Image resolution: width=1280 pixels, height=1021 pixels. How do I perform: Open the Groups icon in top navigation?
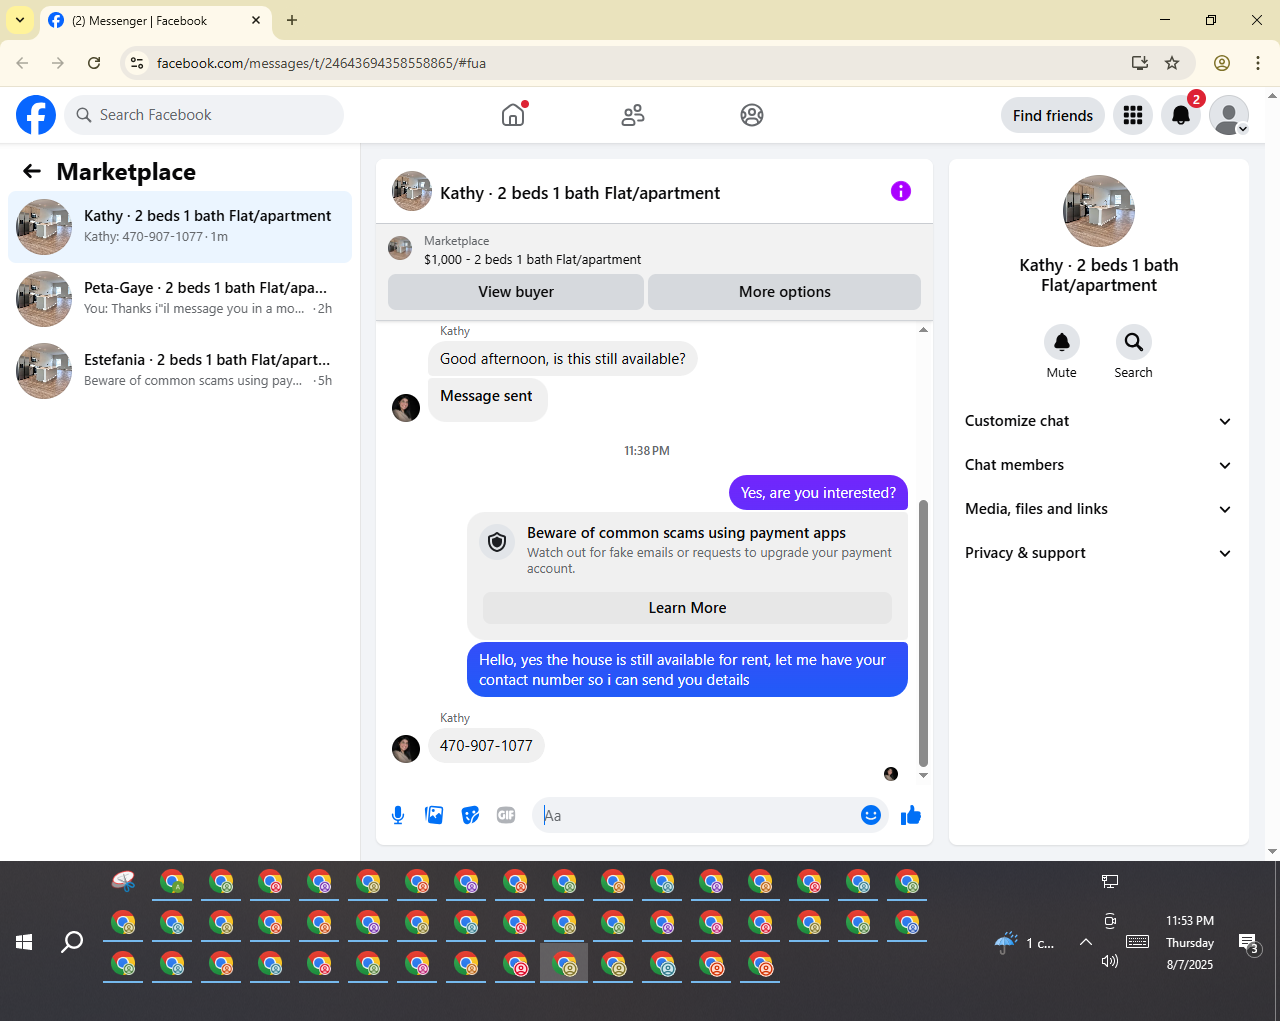click(x=752, y=115)
